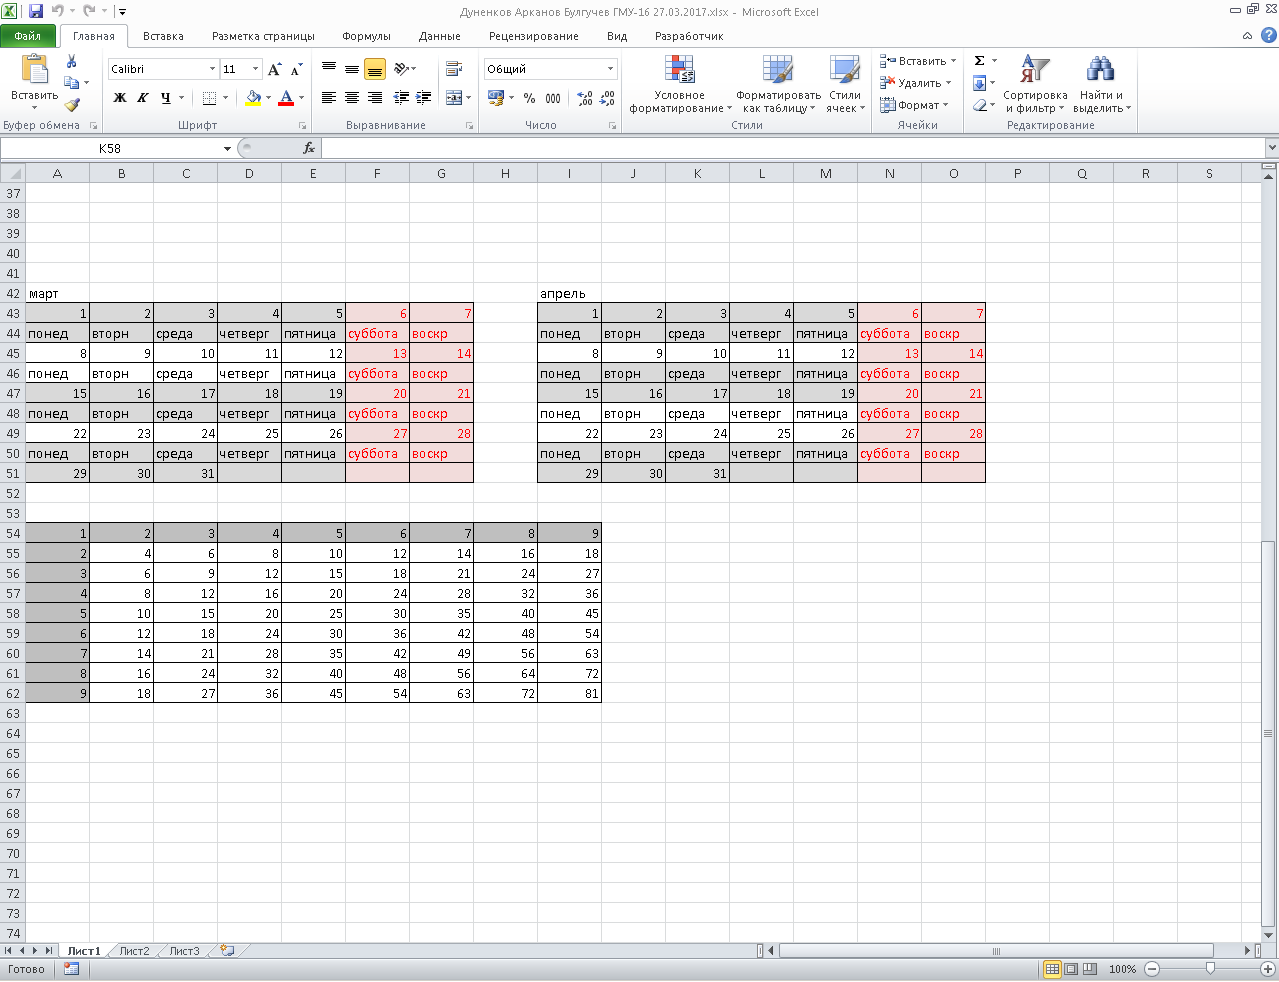Image resolution: width=1279 pixels, height=982 pixels.
Task: Click the text orientation icon
Action: tap(401, 69)
